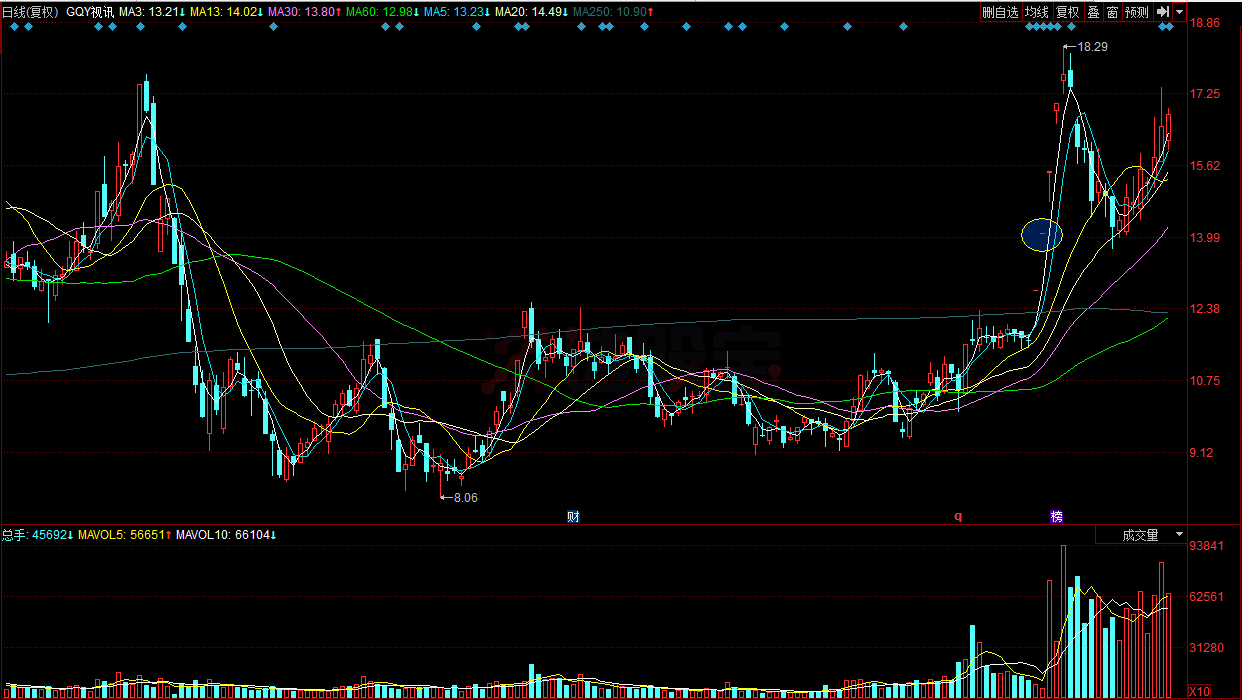Image resolution: width=1242 pixels, height=700 pixels.
Task: Click the 财 financial report marker icon
Action: click(573, 517)
